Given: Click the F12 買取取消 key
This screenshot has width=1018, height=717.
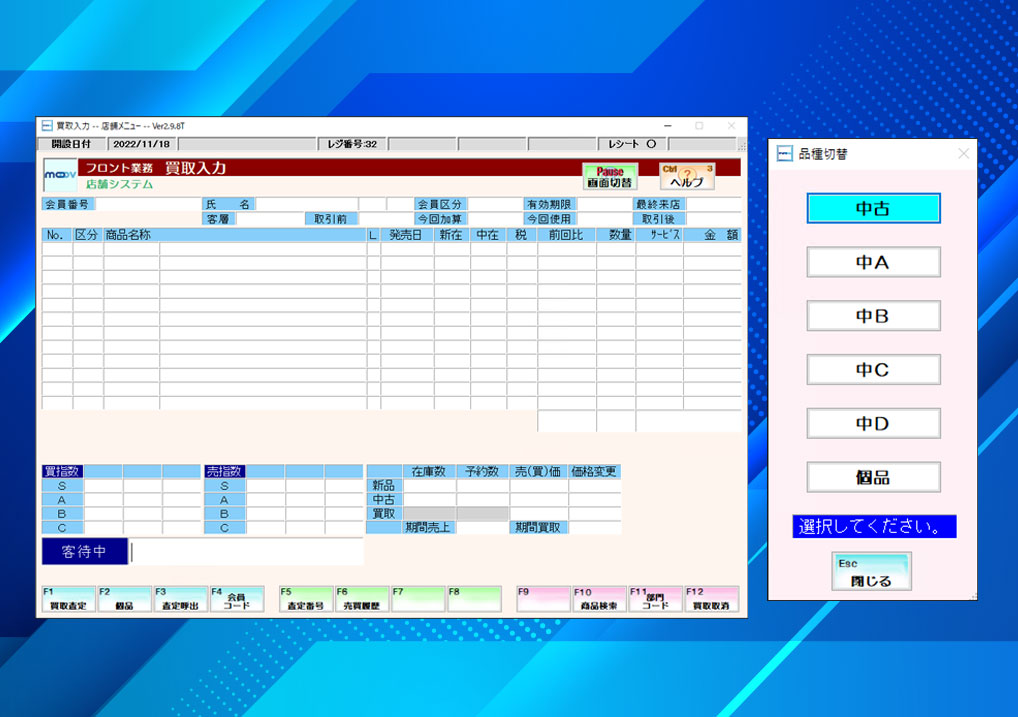Looking at the screenshot, I should (x=712, y=599).
